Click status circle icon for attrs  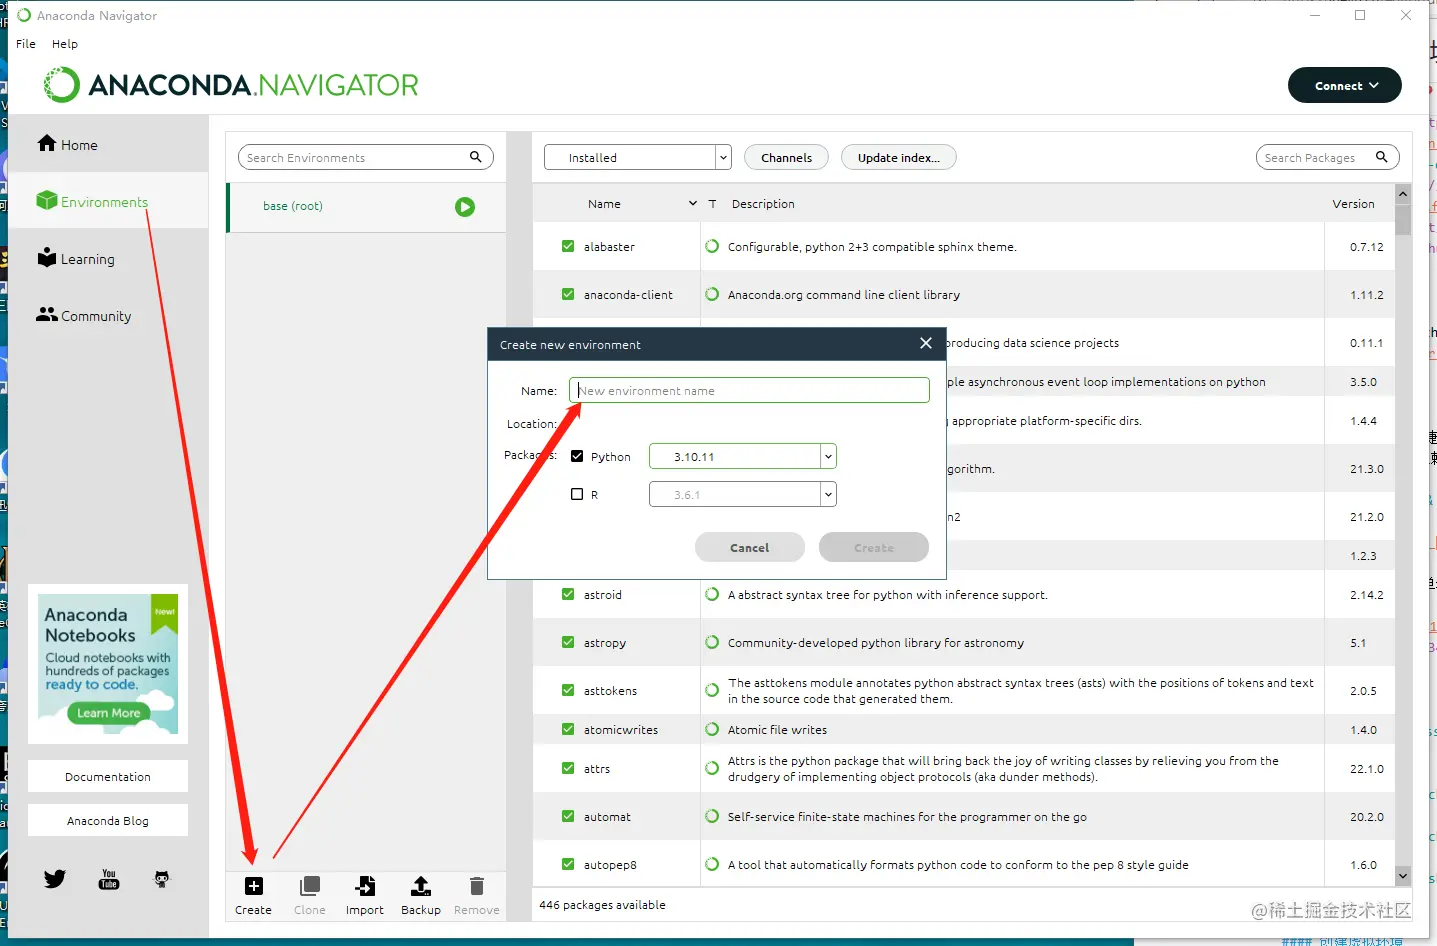click(712, 768)
